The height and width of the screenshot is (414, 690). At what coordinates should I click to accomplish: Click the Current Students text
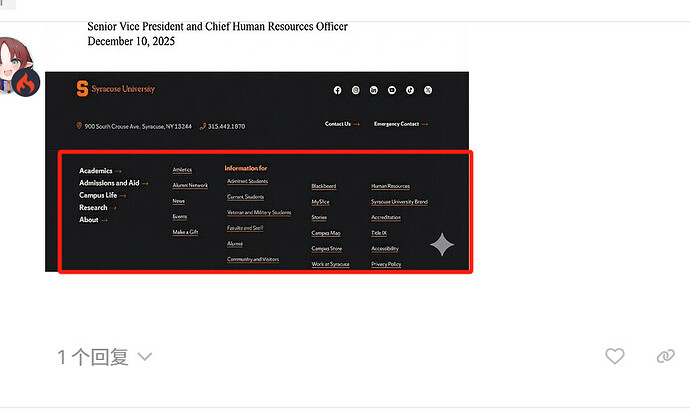coord(246,197)
